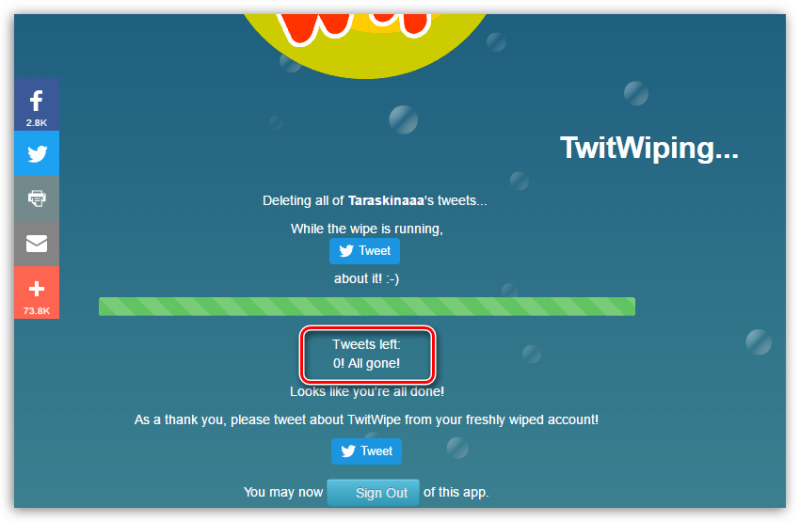Click the 'about it! :-)' text
The height and width of the screenshot is (522, 800).
[366, 279]
